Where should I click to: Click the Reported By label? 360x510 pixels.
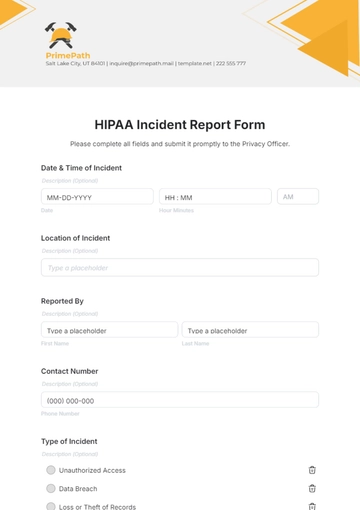tap(62, 301)
